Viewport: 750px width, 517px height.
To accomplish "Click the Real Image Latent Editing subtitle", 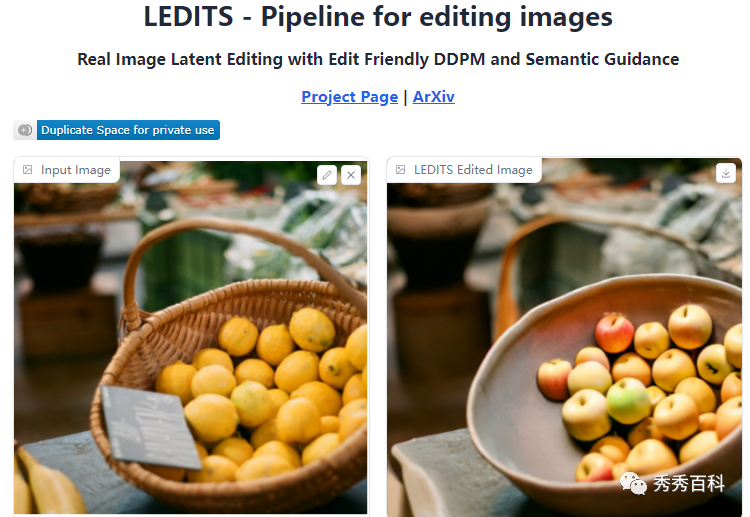I will click(x=378, y=59).
